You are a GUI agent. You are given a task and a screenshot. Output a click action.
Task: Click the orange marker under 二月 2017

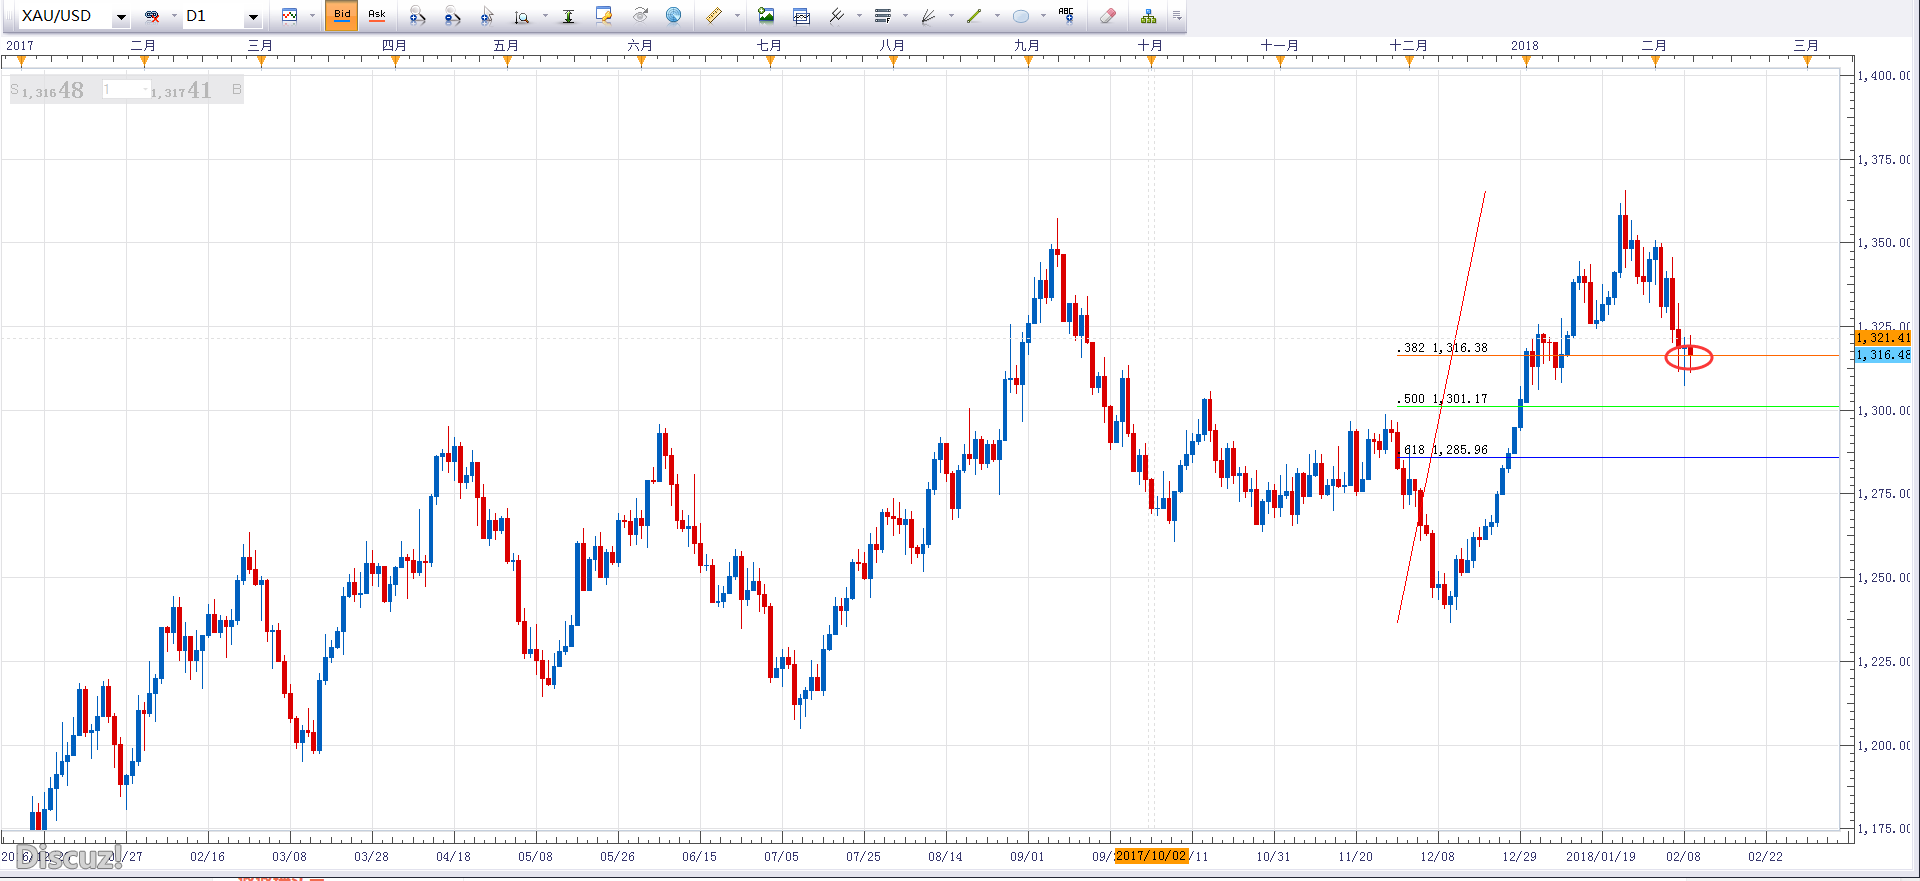144,61
